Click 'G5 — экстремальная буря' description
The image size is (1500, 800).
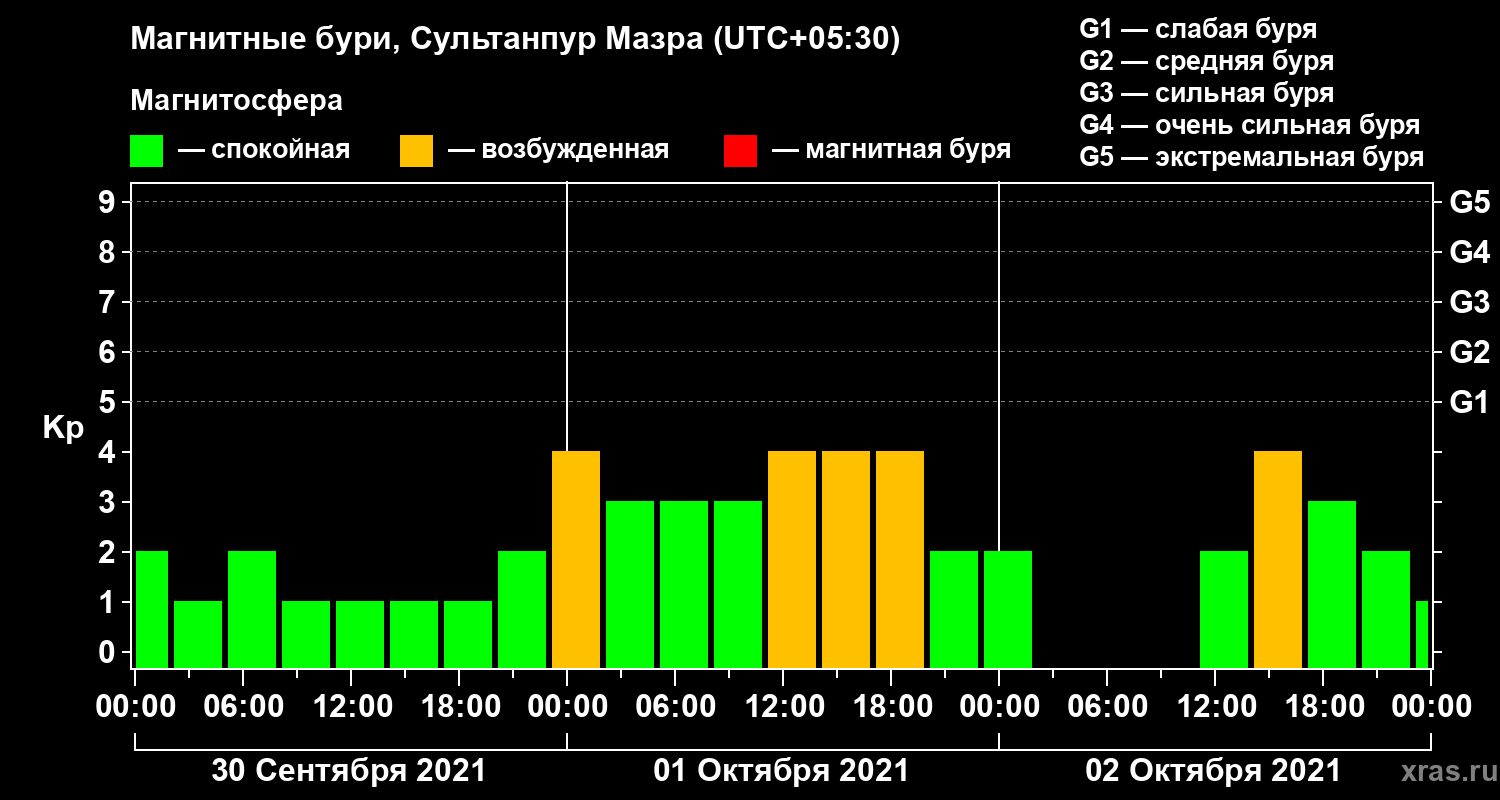tap(1252, 157)
